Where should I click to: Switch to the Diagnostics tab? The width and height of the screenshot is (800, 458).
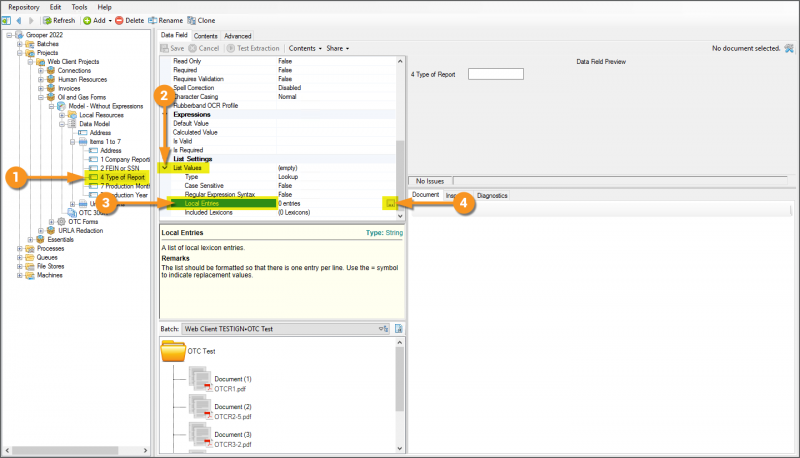pyautogui.click(x=492, y=196)
